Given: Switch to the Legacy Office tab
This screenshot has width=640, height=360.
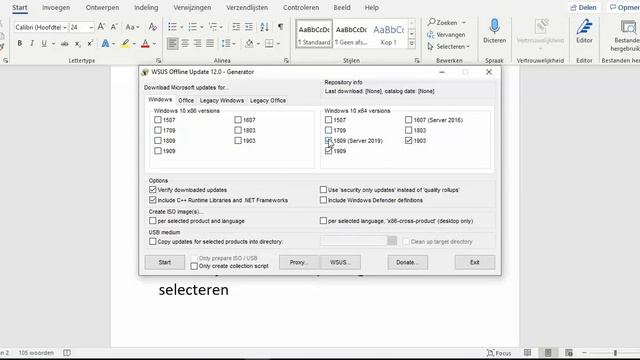Looking at the screenshot, I should tap(268, 100).
